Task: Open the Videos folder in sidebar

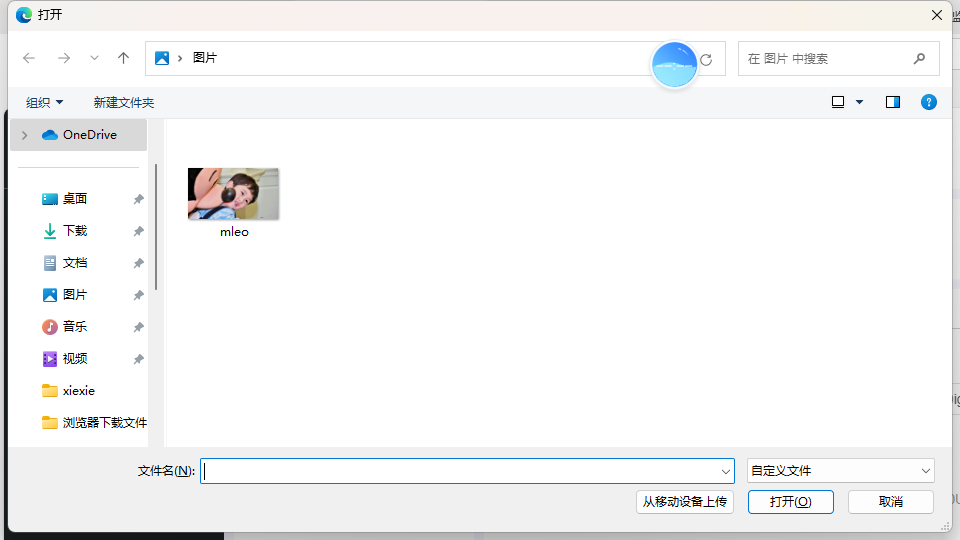Action: (x=75, y=359)
